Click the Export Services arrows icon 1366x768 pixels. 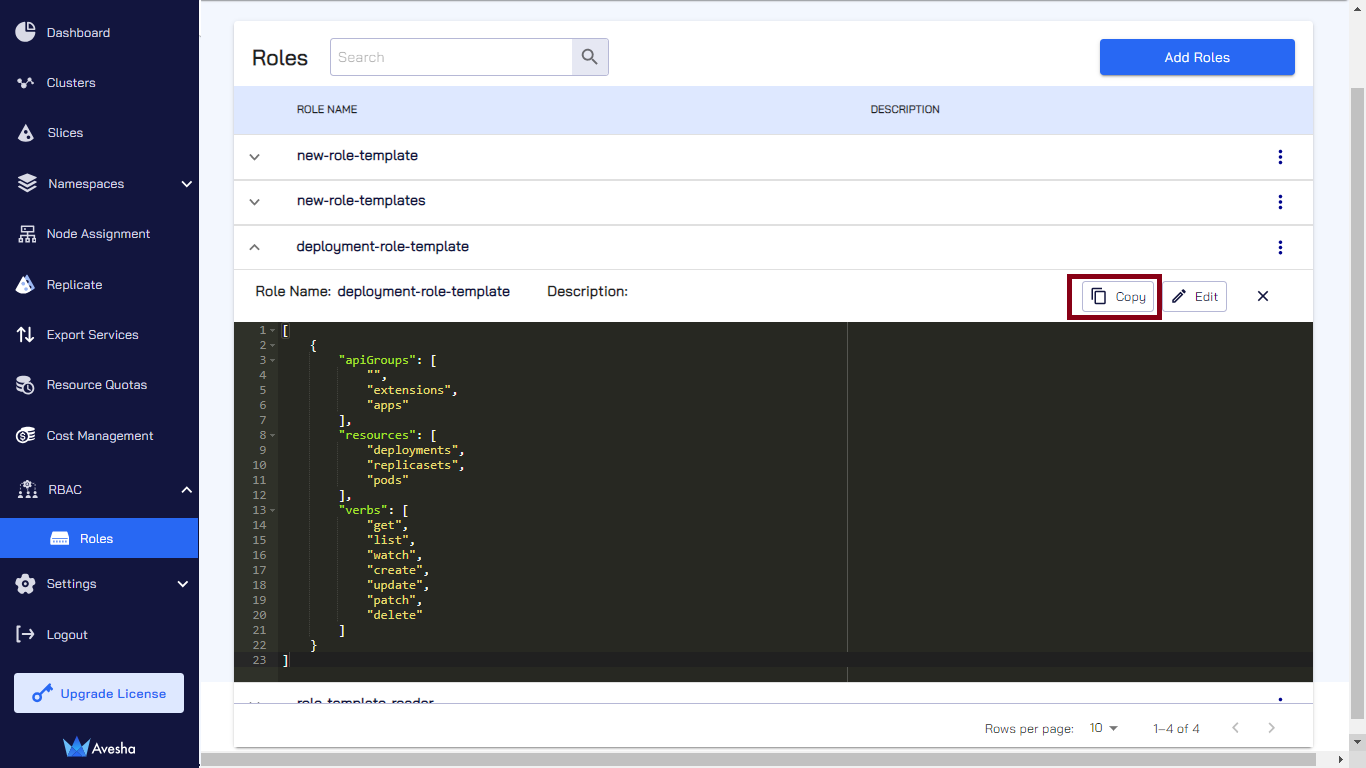click(x=26, y=335)
